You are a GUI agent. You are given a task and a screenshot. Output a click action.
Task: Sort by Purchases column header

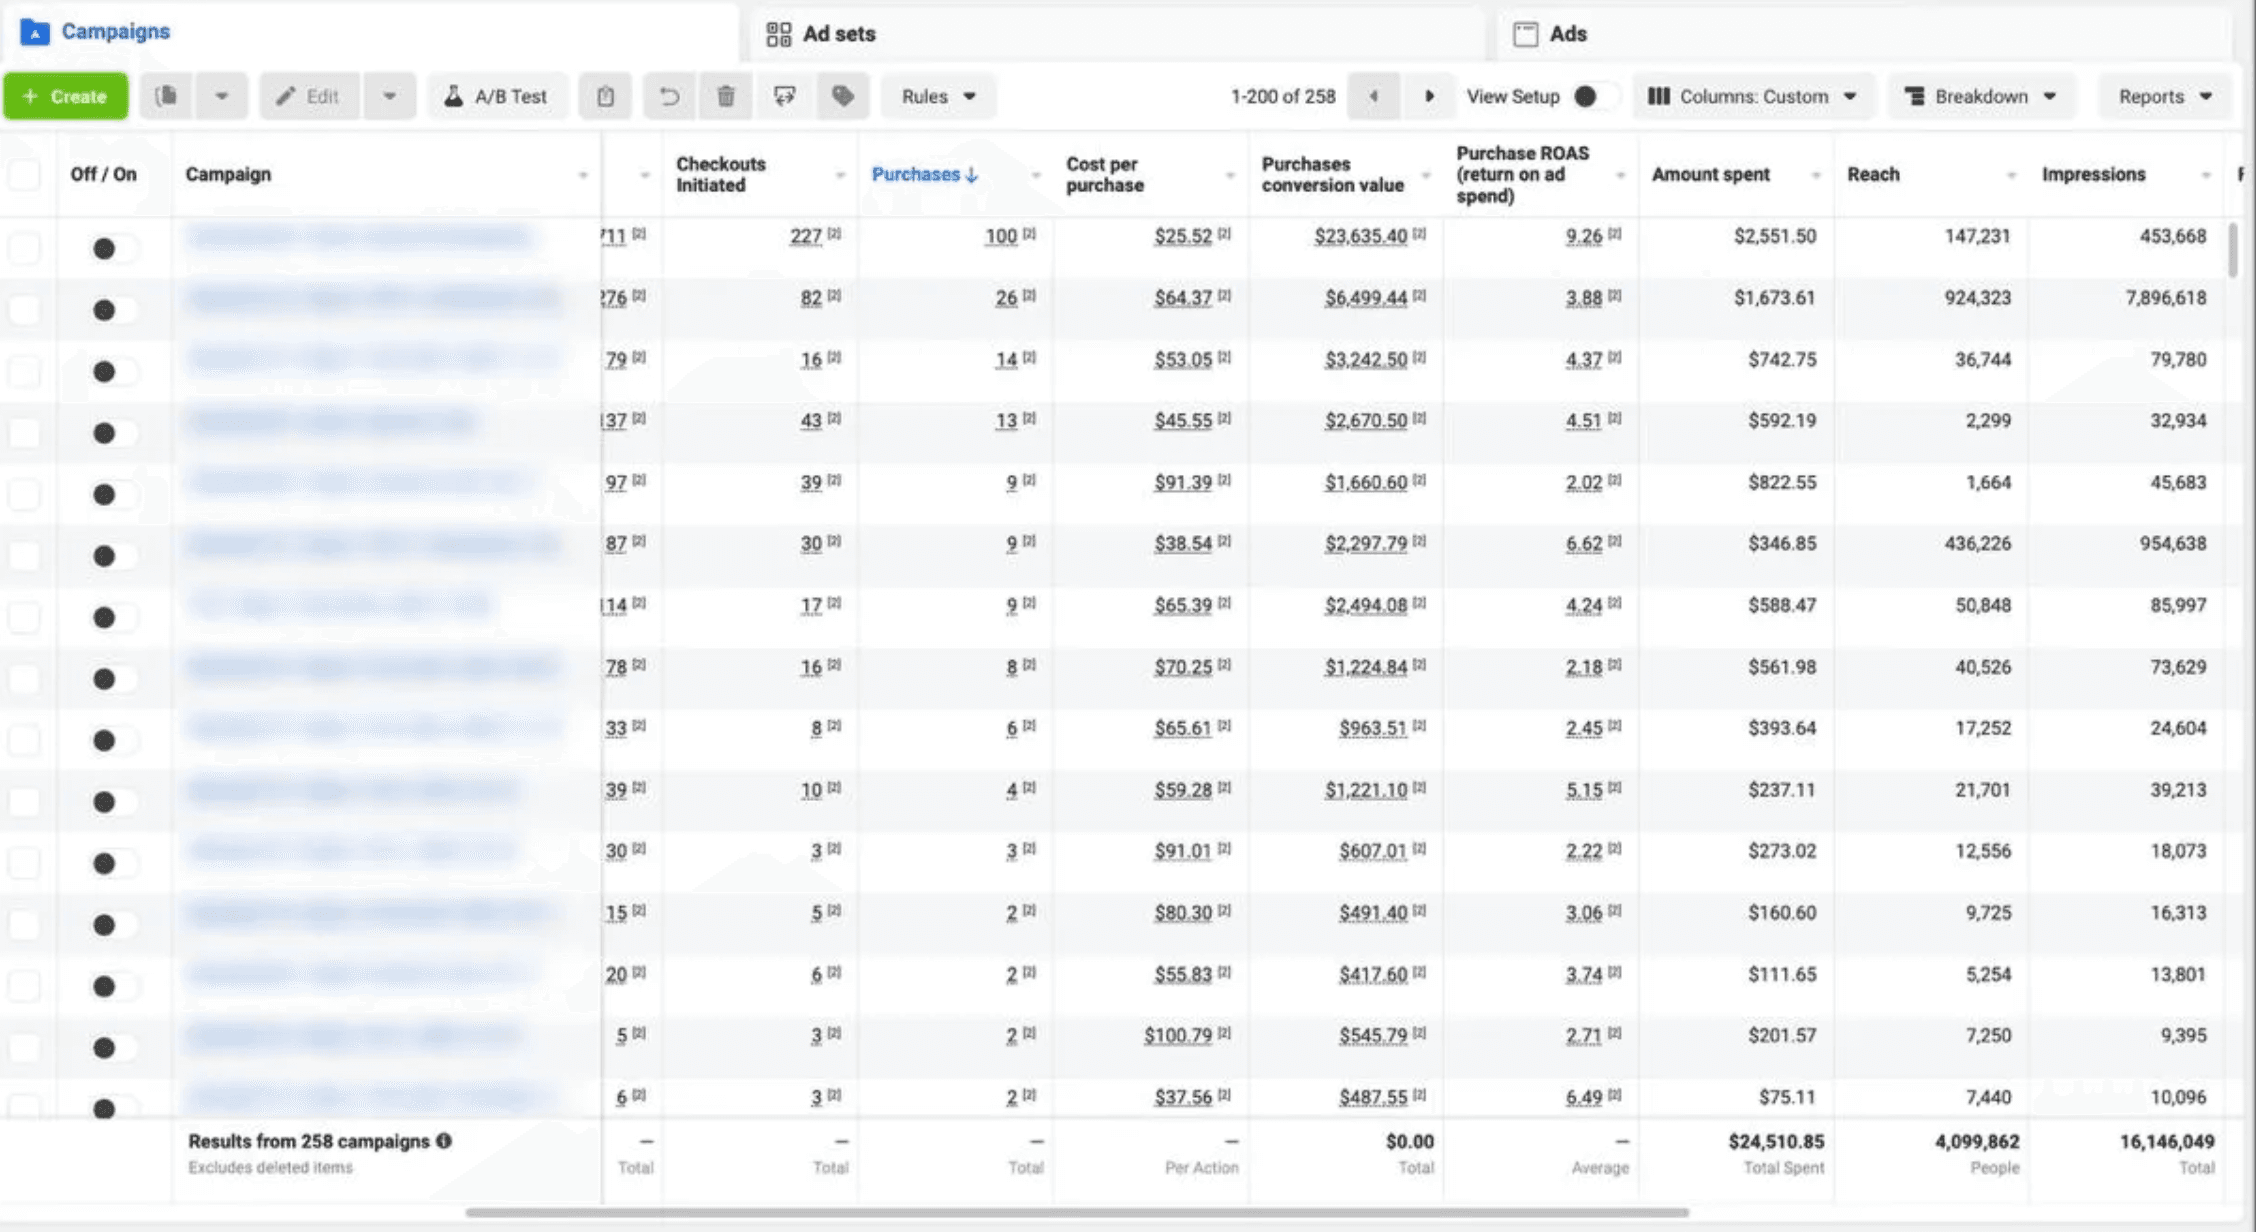pos(915,174)
